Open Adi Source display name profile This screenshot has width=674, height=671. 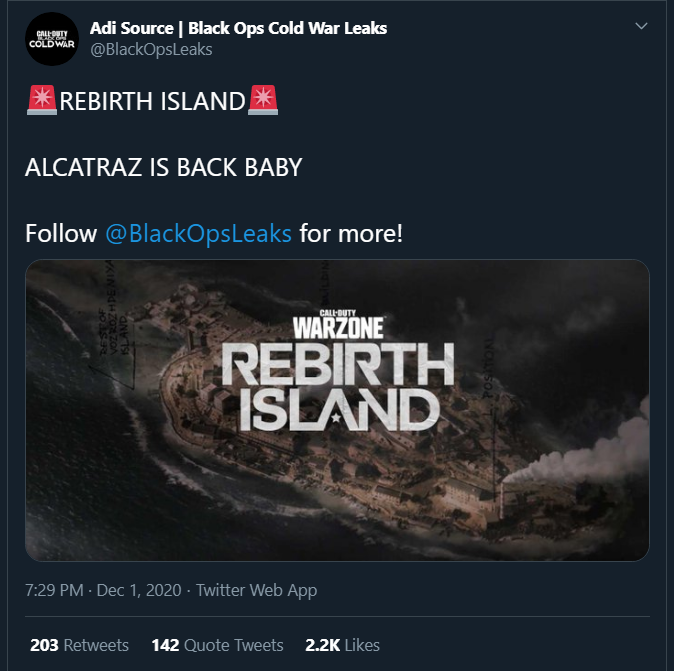tap(238, 28)
